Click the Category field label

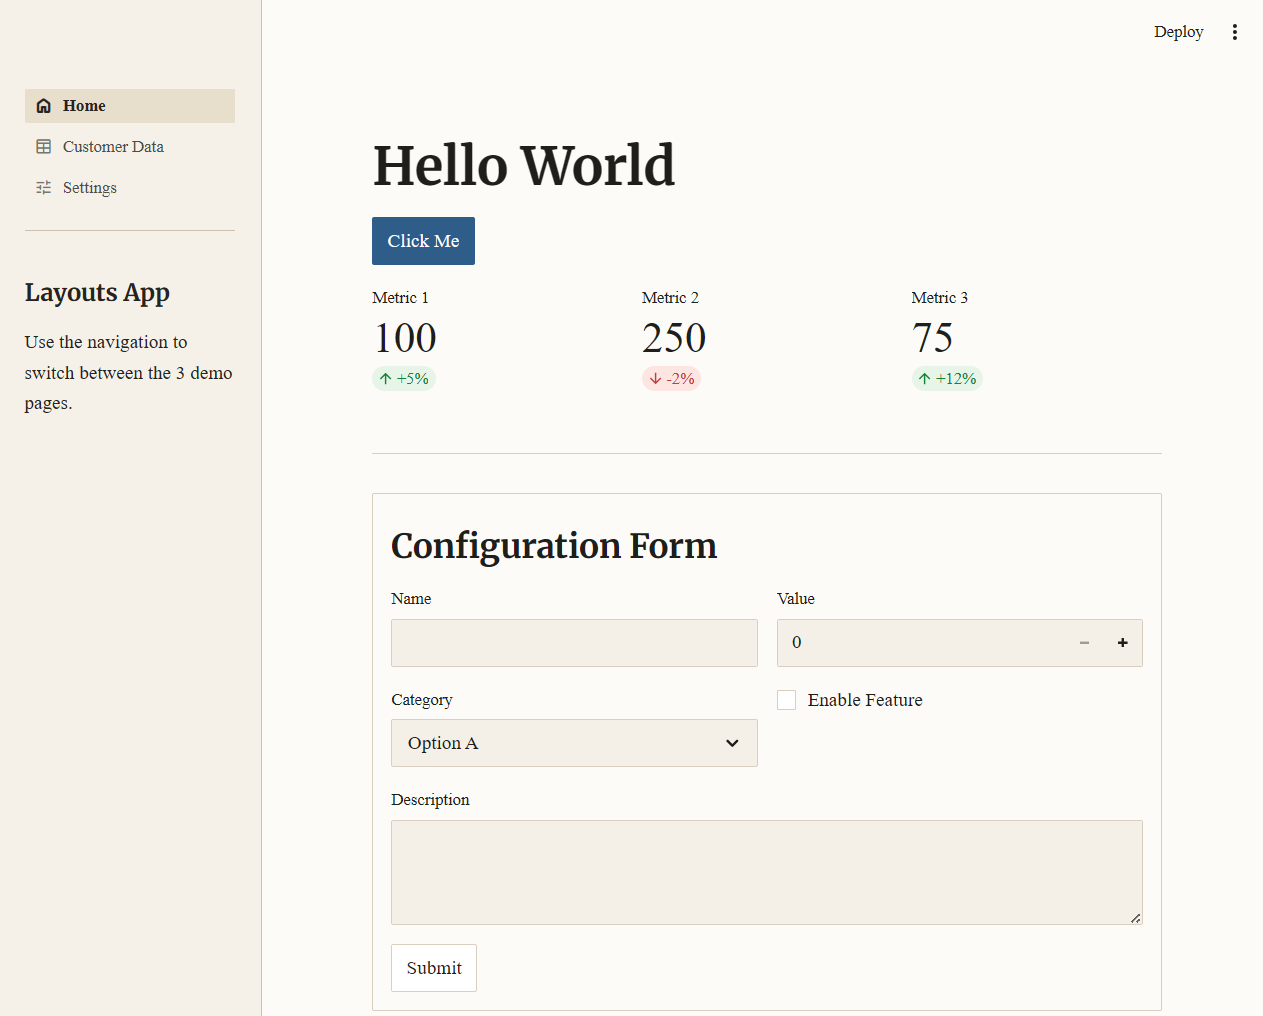422,700
